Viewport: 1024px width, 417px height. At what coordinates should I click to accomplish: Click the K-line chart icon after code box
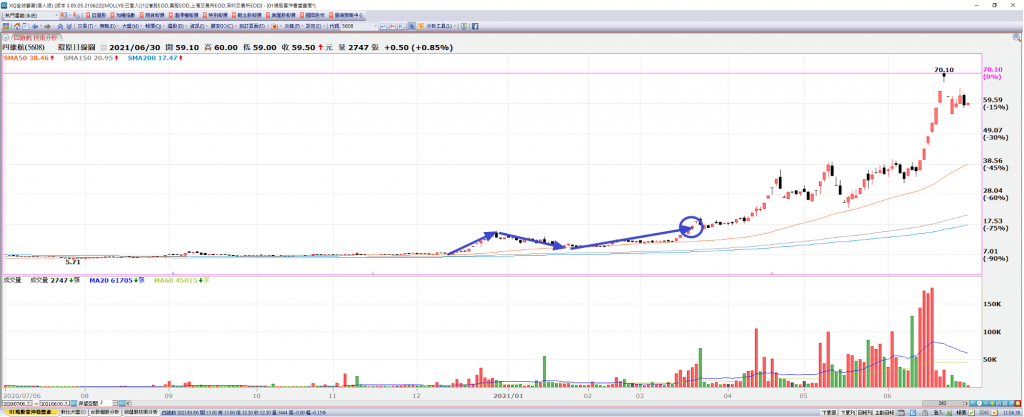399,26
